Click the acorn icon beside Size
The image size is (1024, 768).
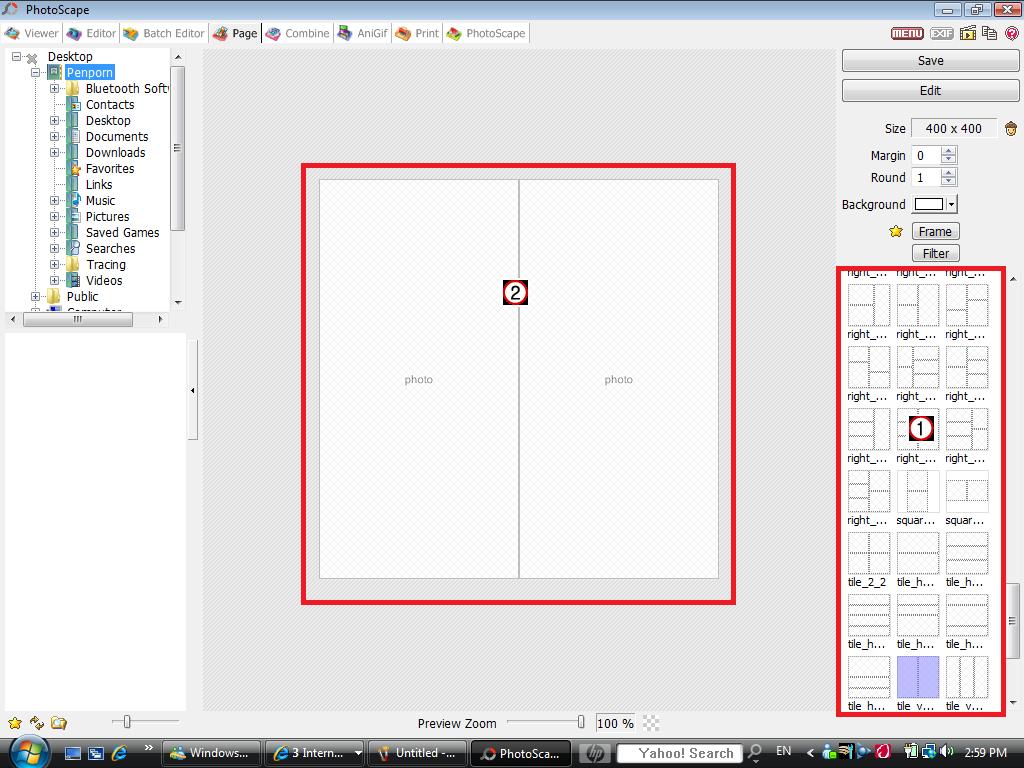(1011, 128)
